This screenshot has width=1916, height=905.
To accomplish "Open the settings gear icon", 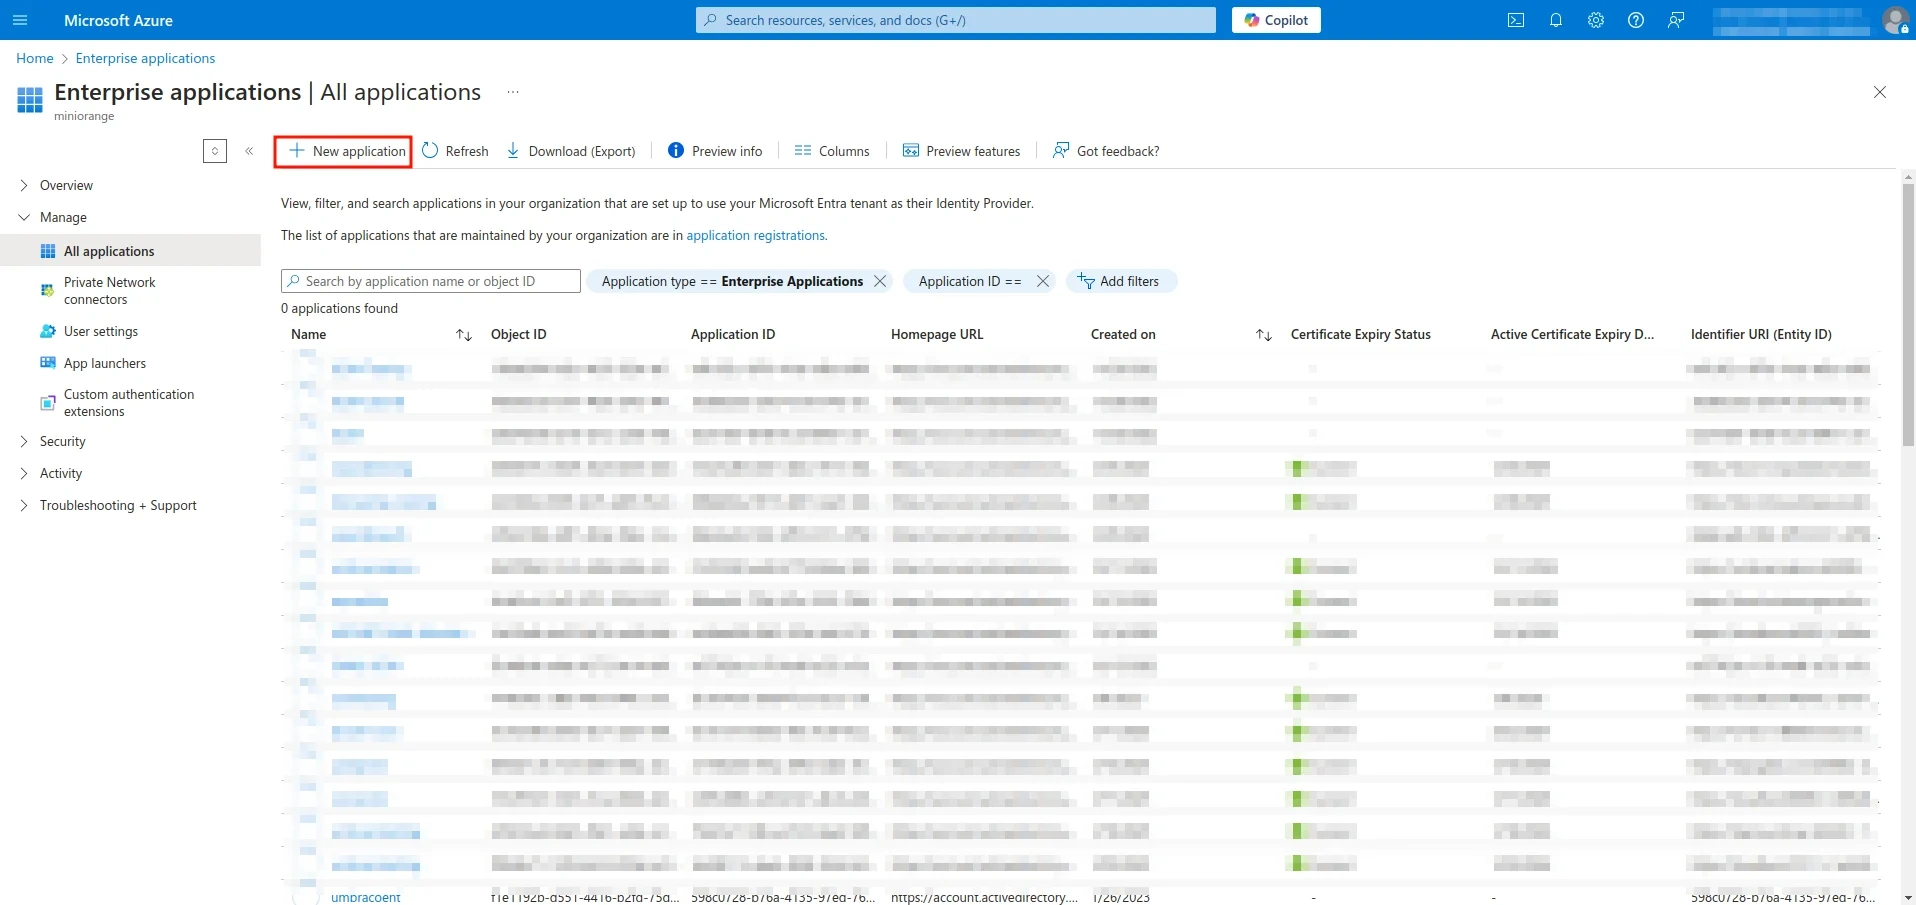I will [1595, 20].
